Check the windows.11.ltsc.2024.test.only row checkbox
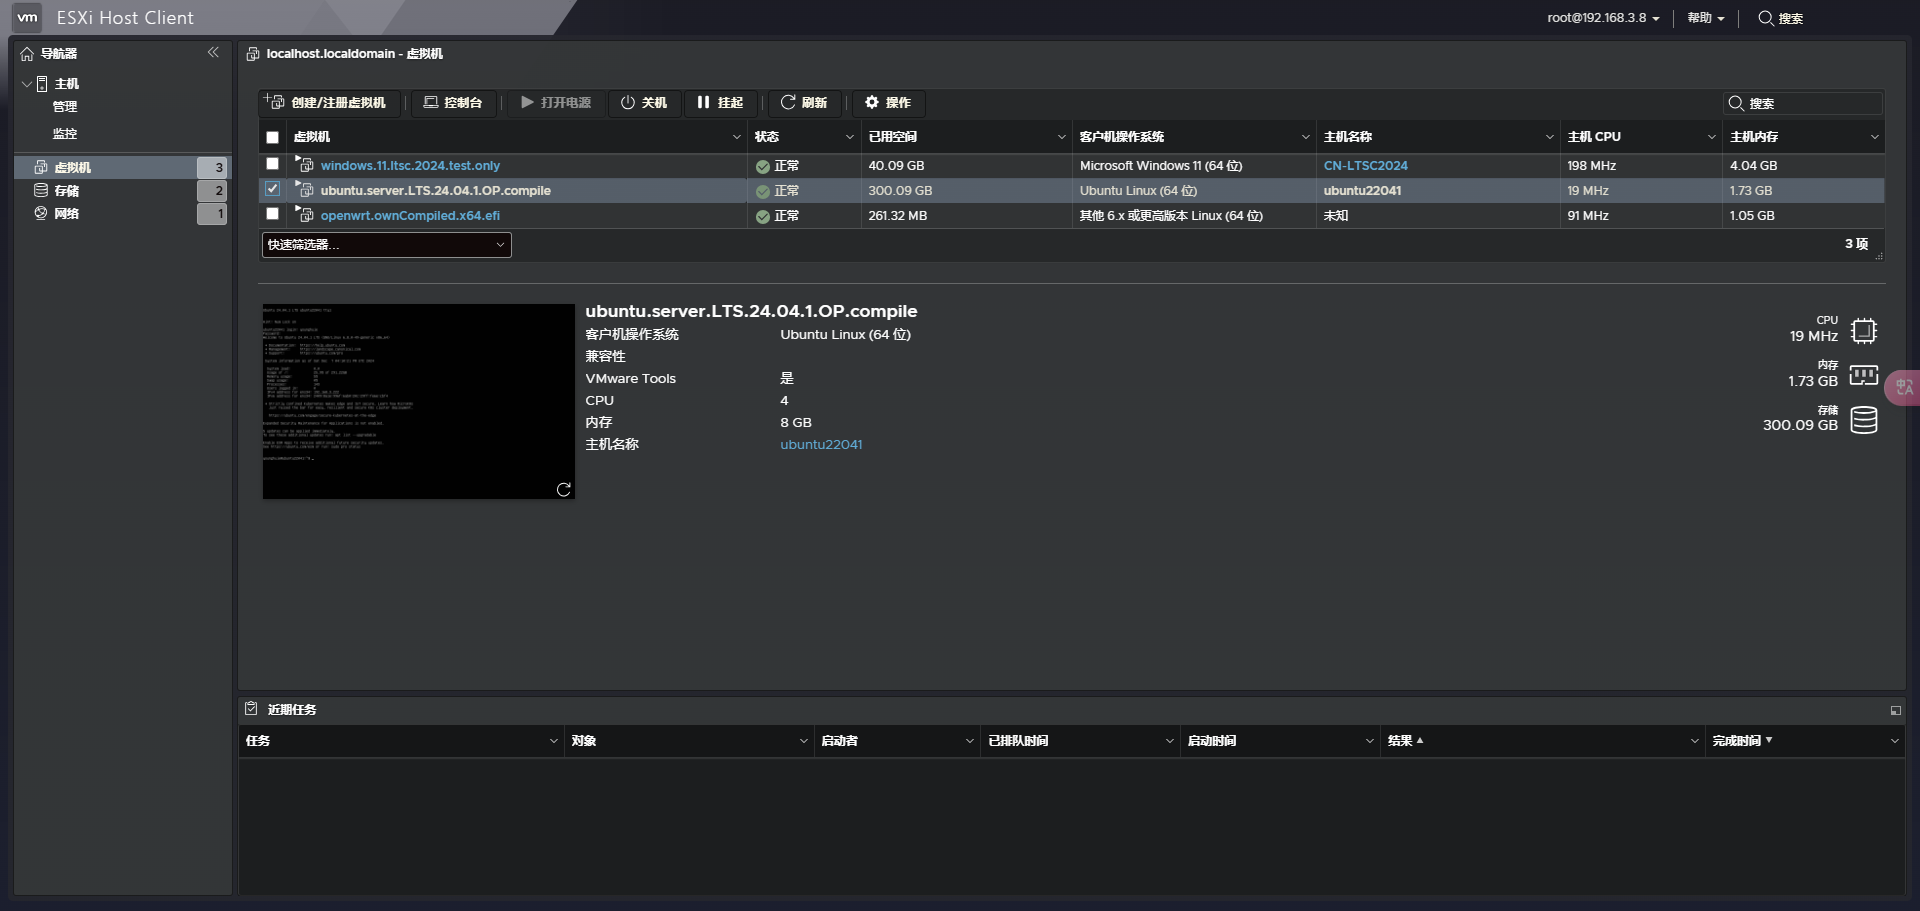 pos(272,164)
